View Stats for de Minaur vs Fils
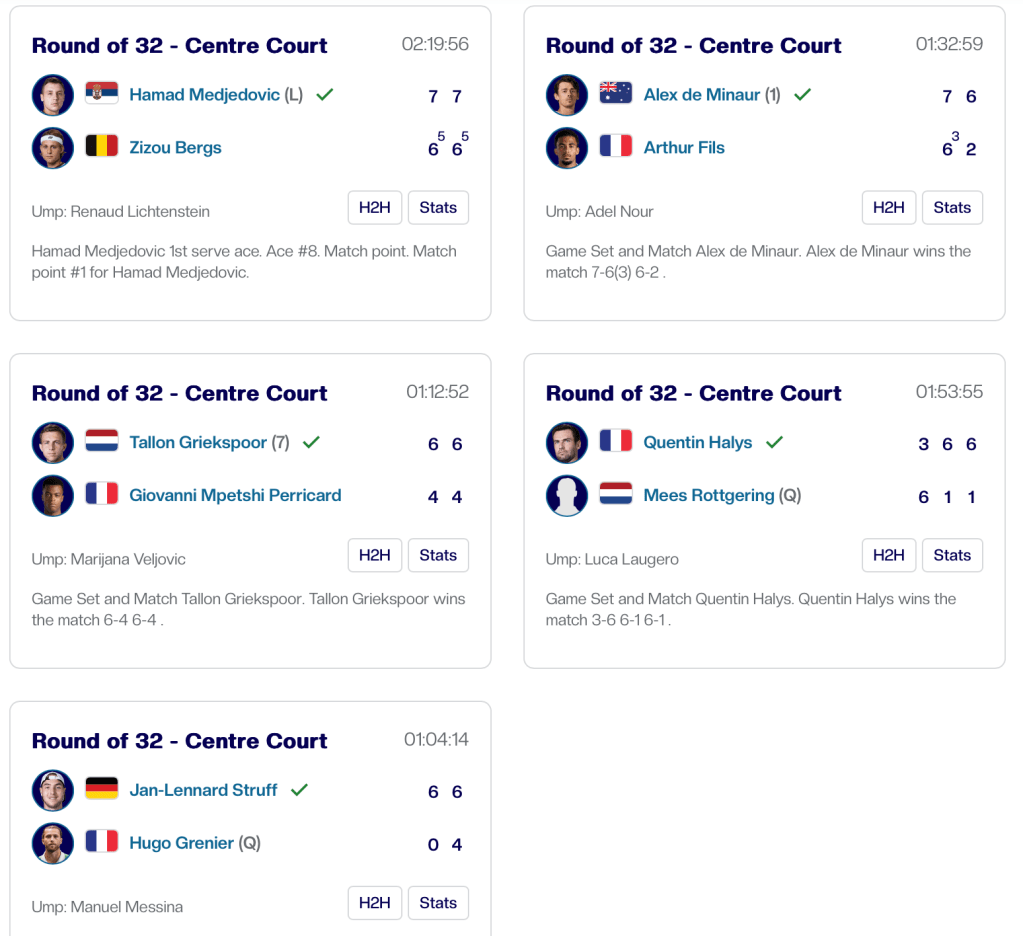This screenshot has height=936, width=1023. 952,208
